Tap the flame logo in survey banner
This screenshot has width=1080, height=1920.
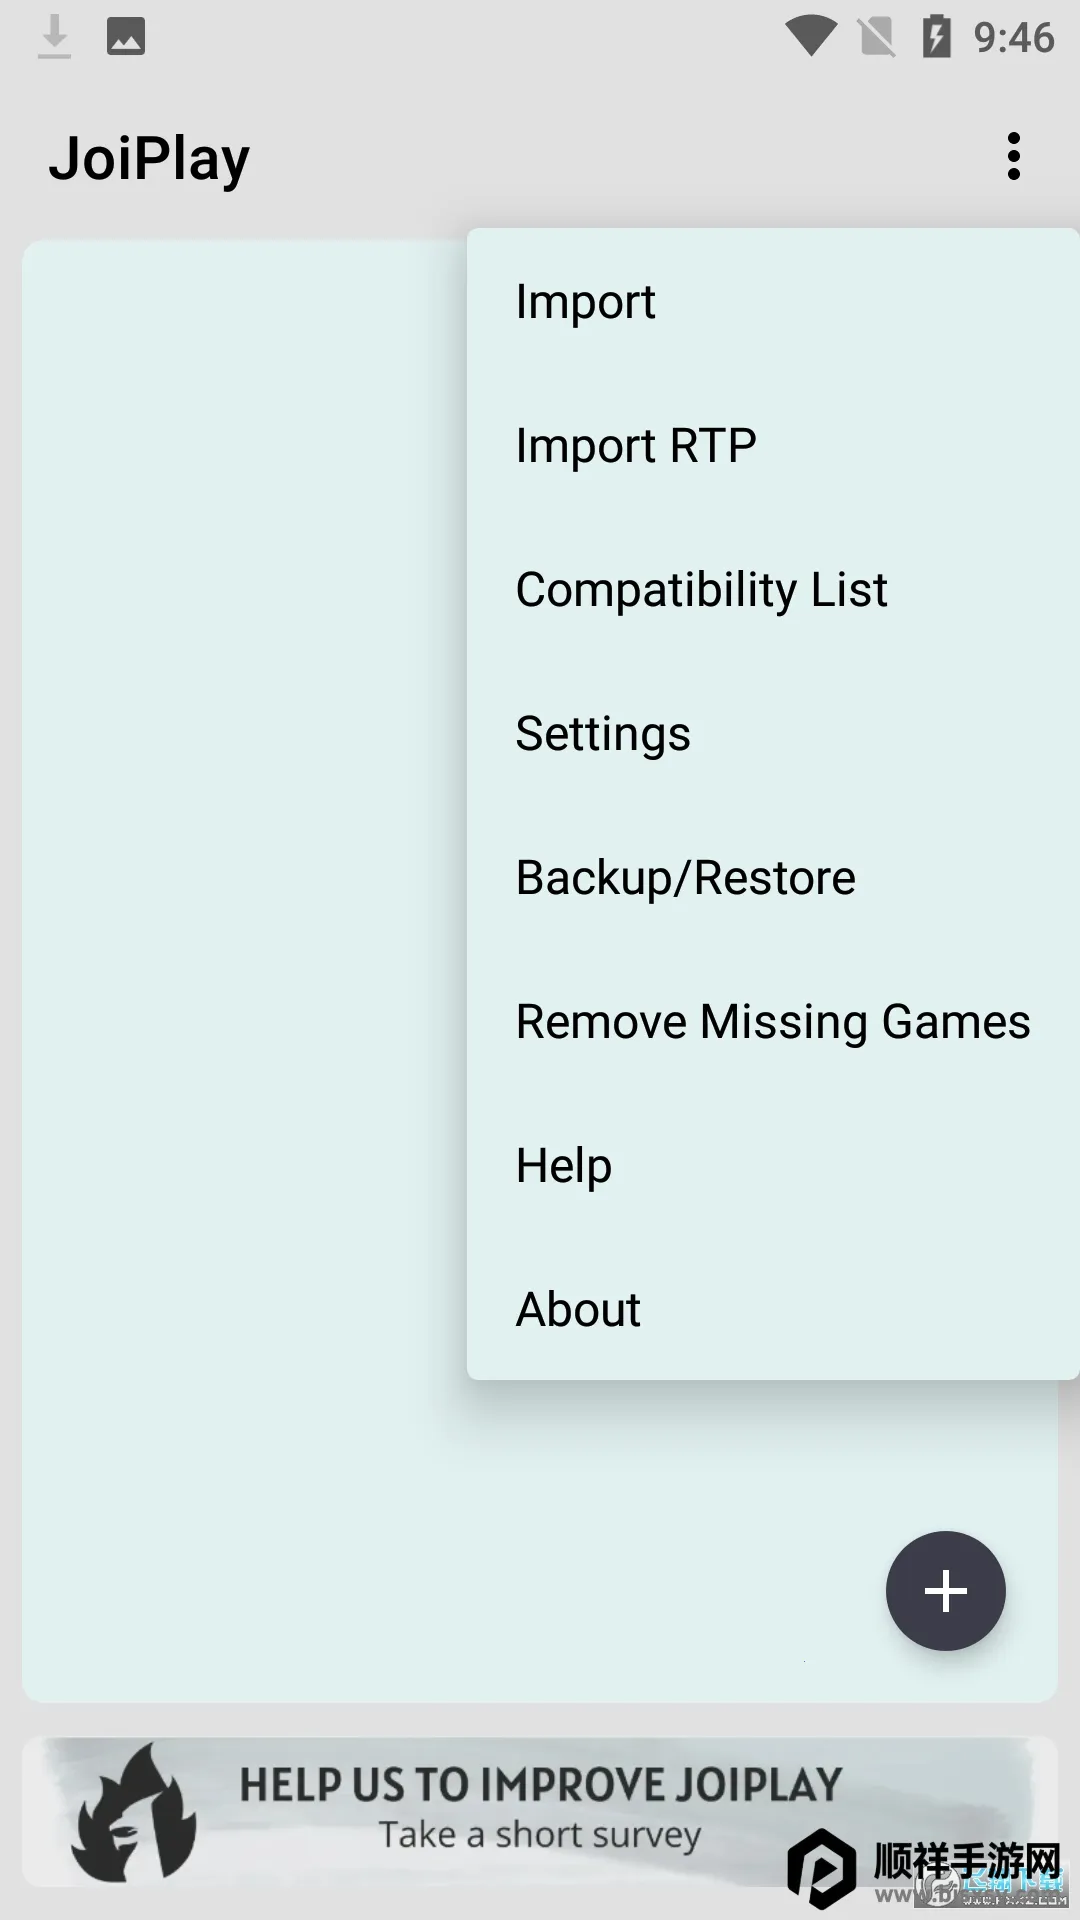click(133, 1814)
